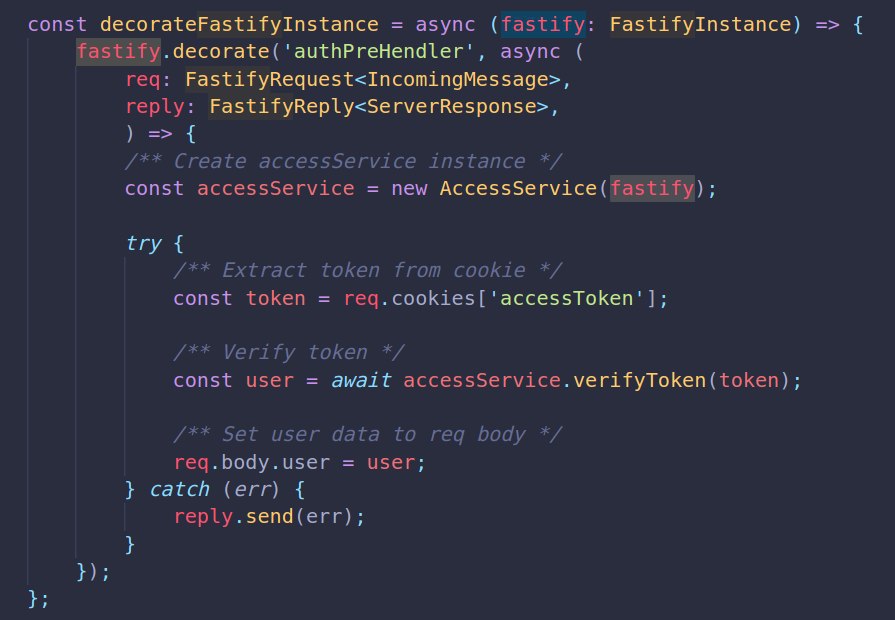The height and width of the screenshot is (620, 895).
Task: Click the decorate method on fastify
Action: click(221, 51)
